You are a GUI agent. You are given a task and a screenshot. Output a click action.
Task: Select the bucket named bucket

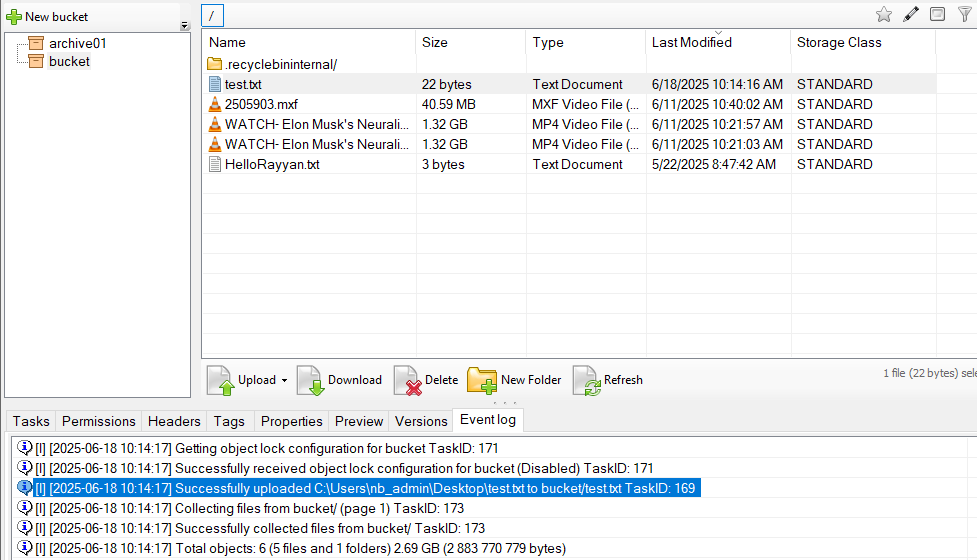pos(69,61)
